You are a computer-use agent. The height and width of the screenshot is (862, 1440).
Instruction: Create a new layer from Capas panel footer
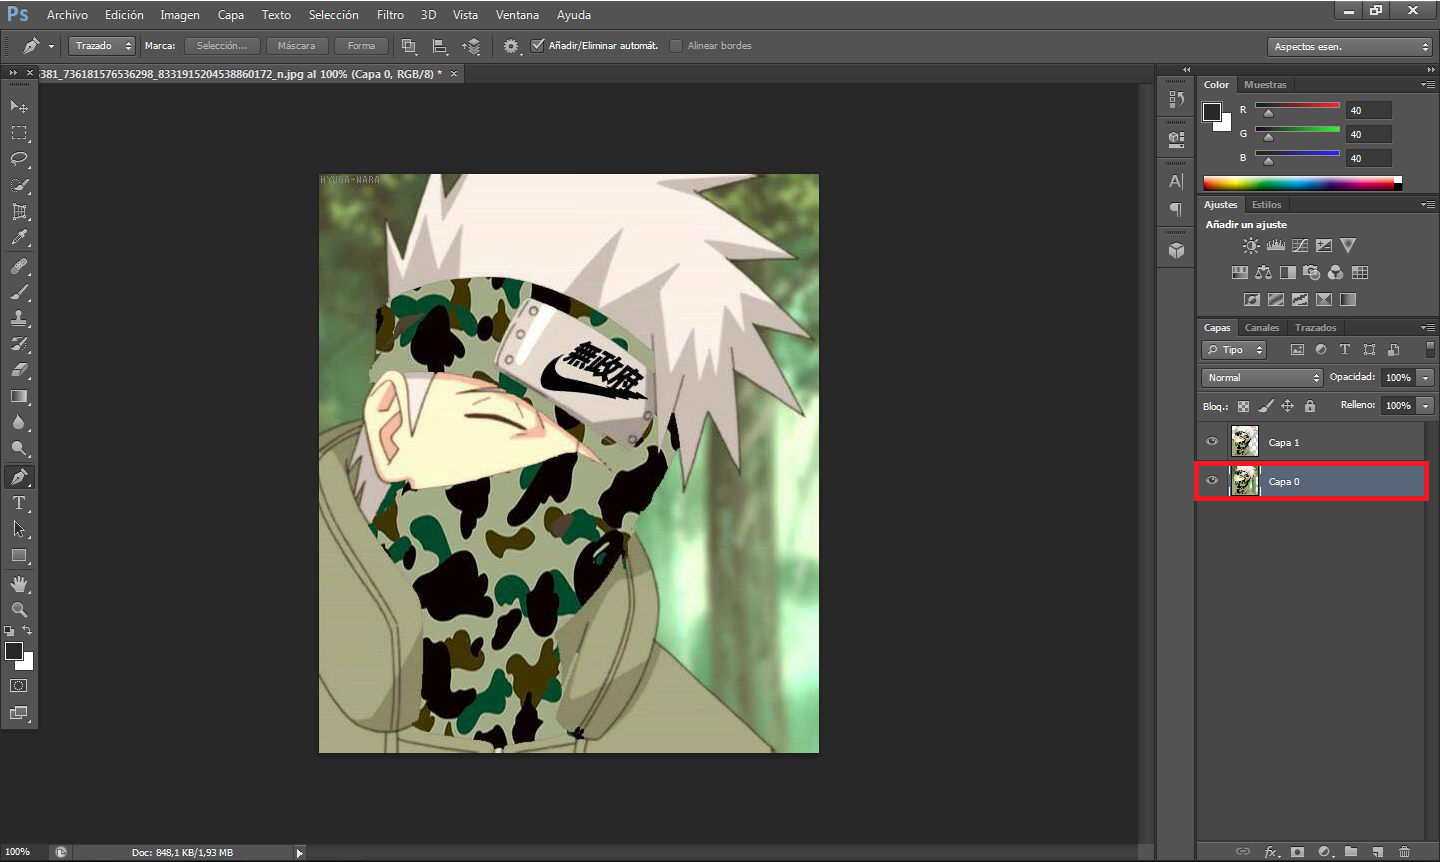point(1377,851)
